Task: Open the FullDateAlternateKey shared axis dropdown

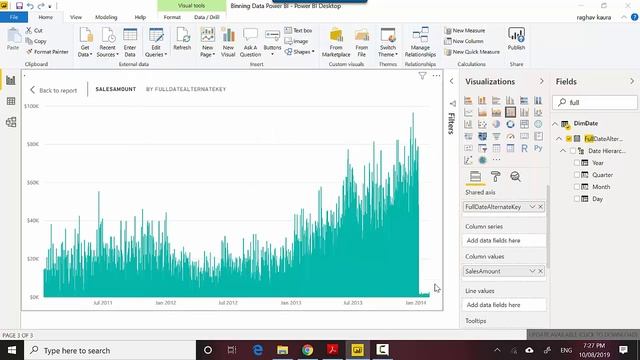Action: [532, 207]
